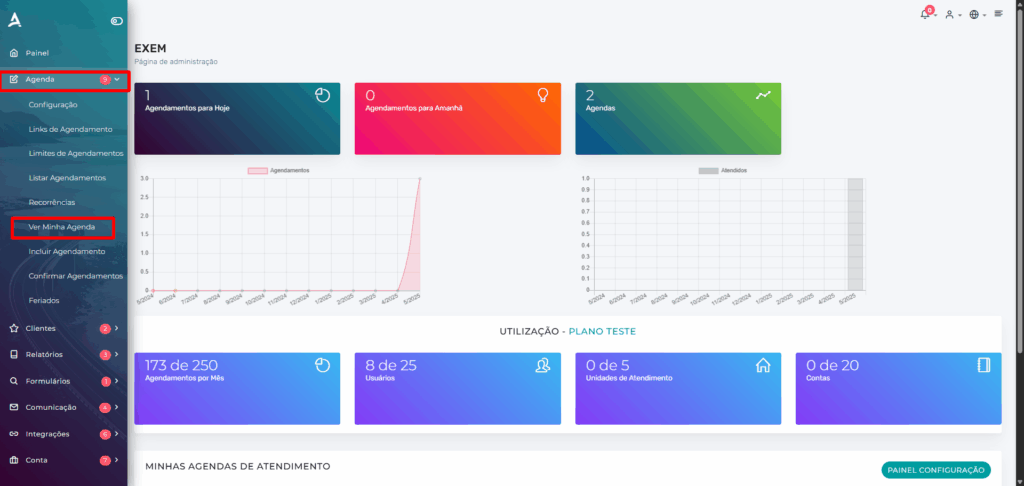Click the Integrações link icon
The height and width of the screenshot is (486, 1024).
click(14, 434)
